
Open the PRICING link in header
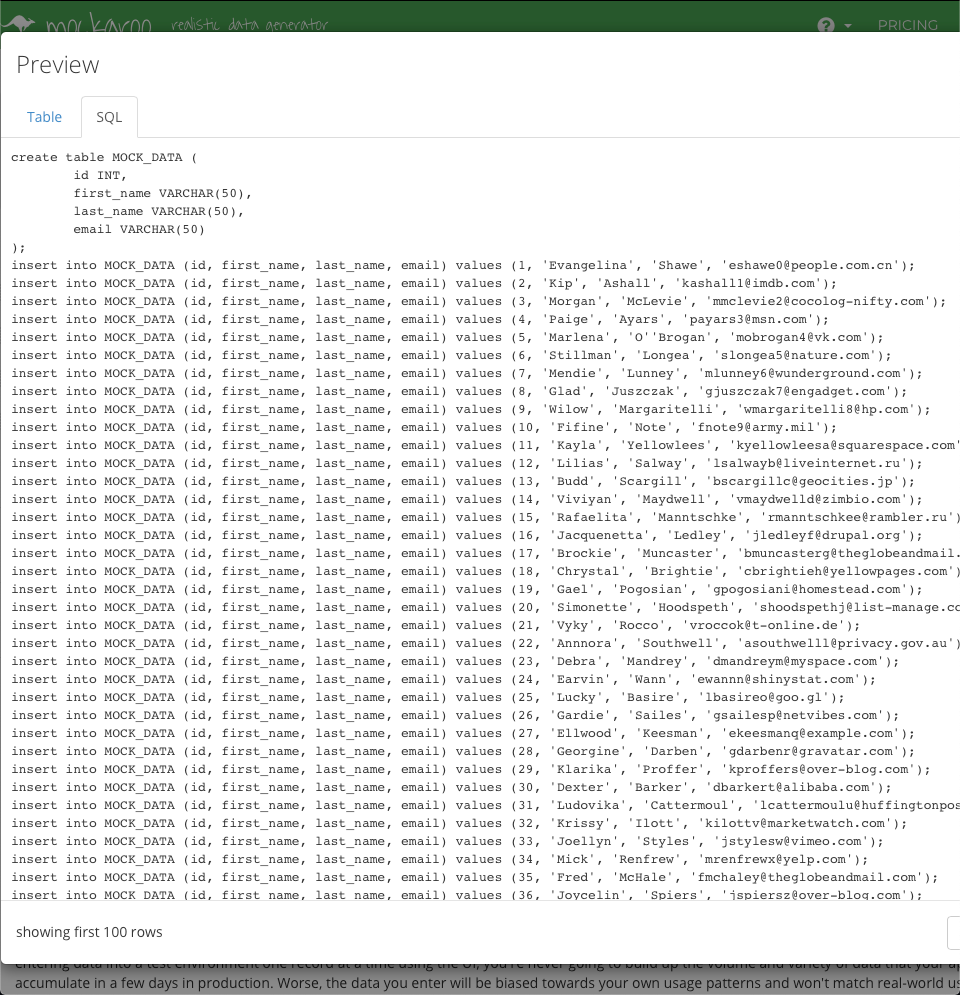click(x=907, y=25)
